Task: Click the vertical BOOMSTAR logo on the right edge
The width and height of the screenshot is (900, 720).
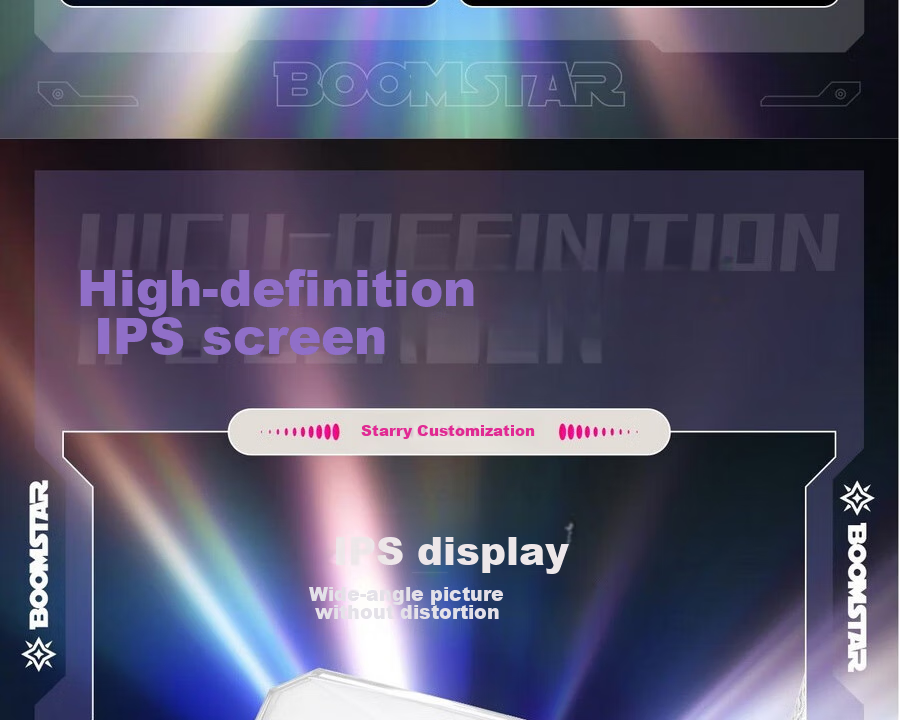Action: pyautogui.click(x=857, y=597)
